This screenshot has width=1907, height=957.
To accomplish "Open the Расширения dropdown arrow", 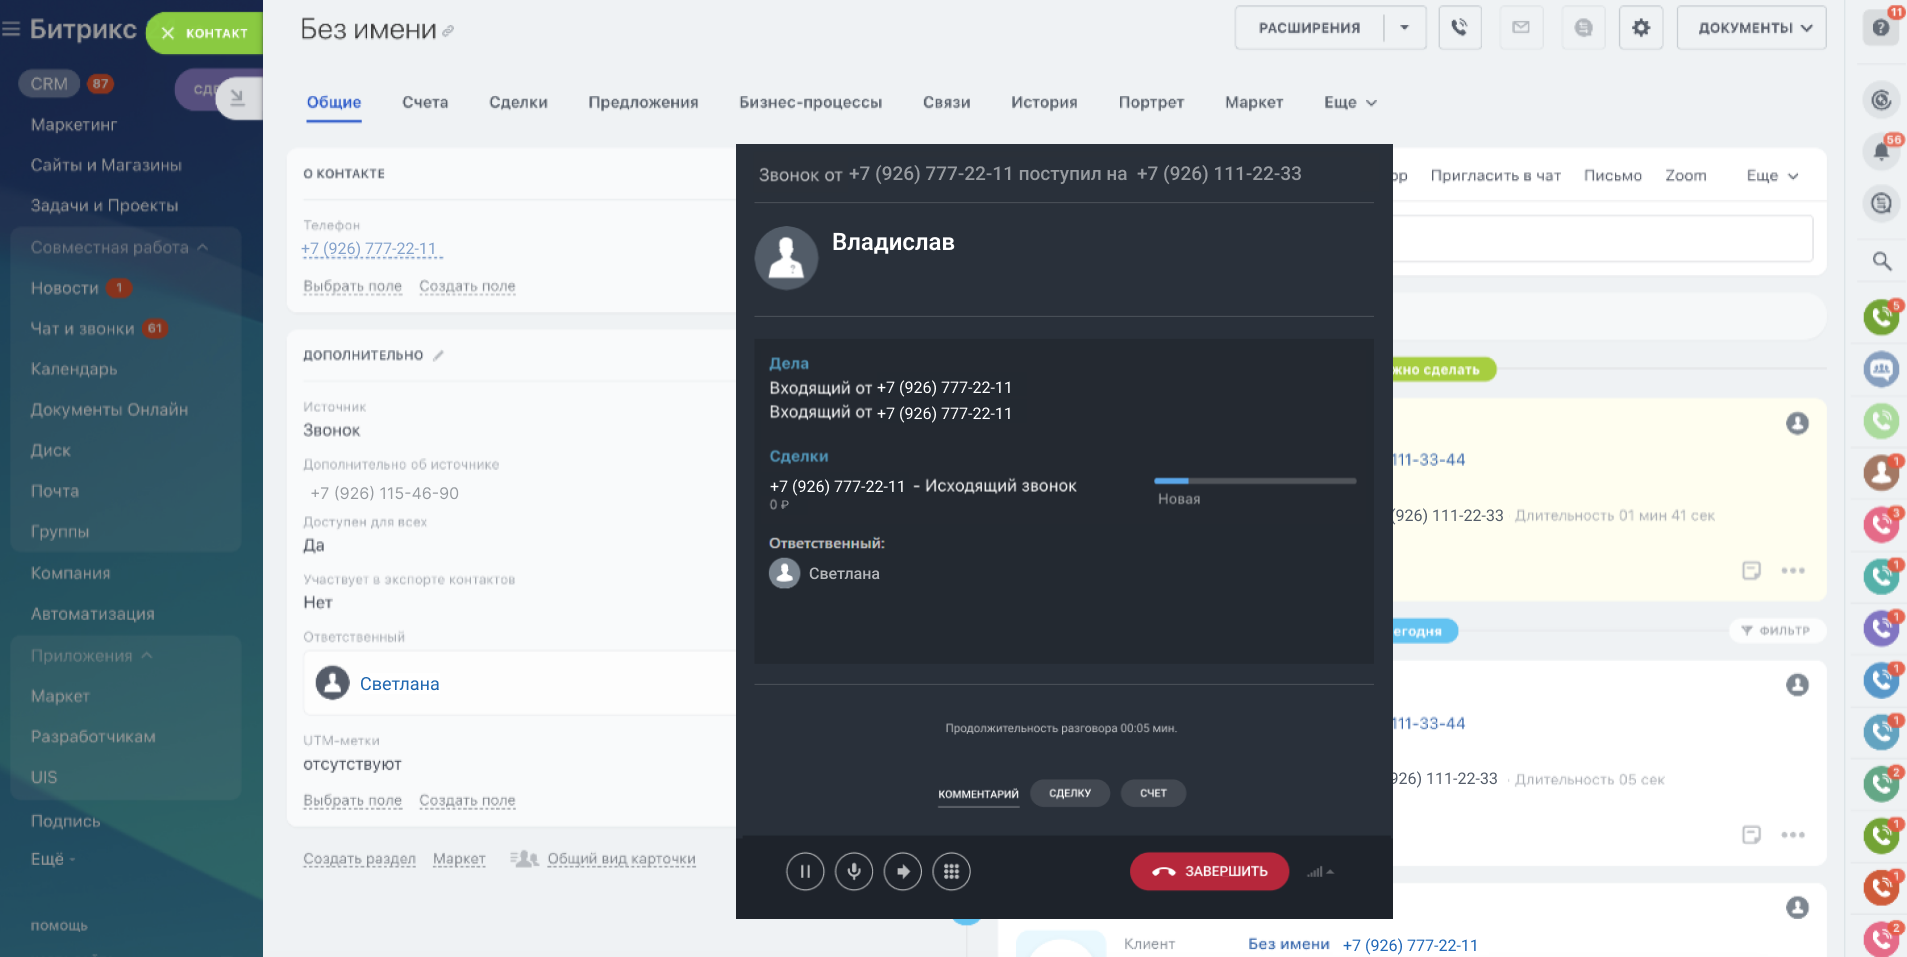I will [x=1404, y=28].
